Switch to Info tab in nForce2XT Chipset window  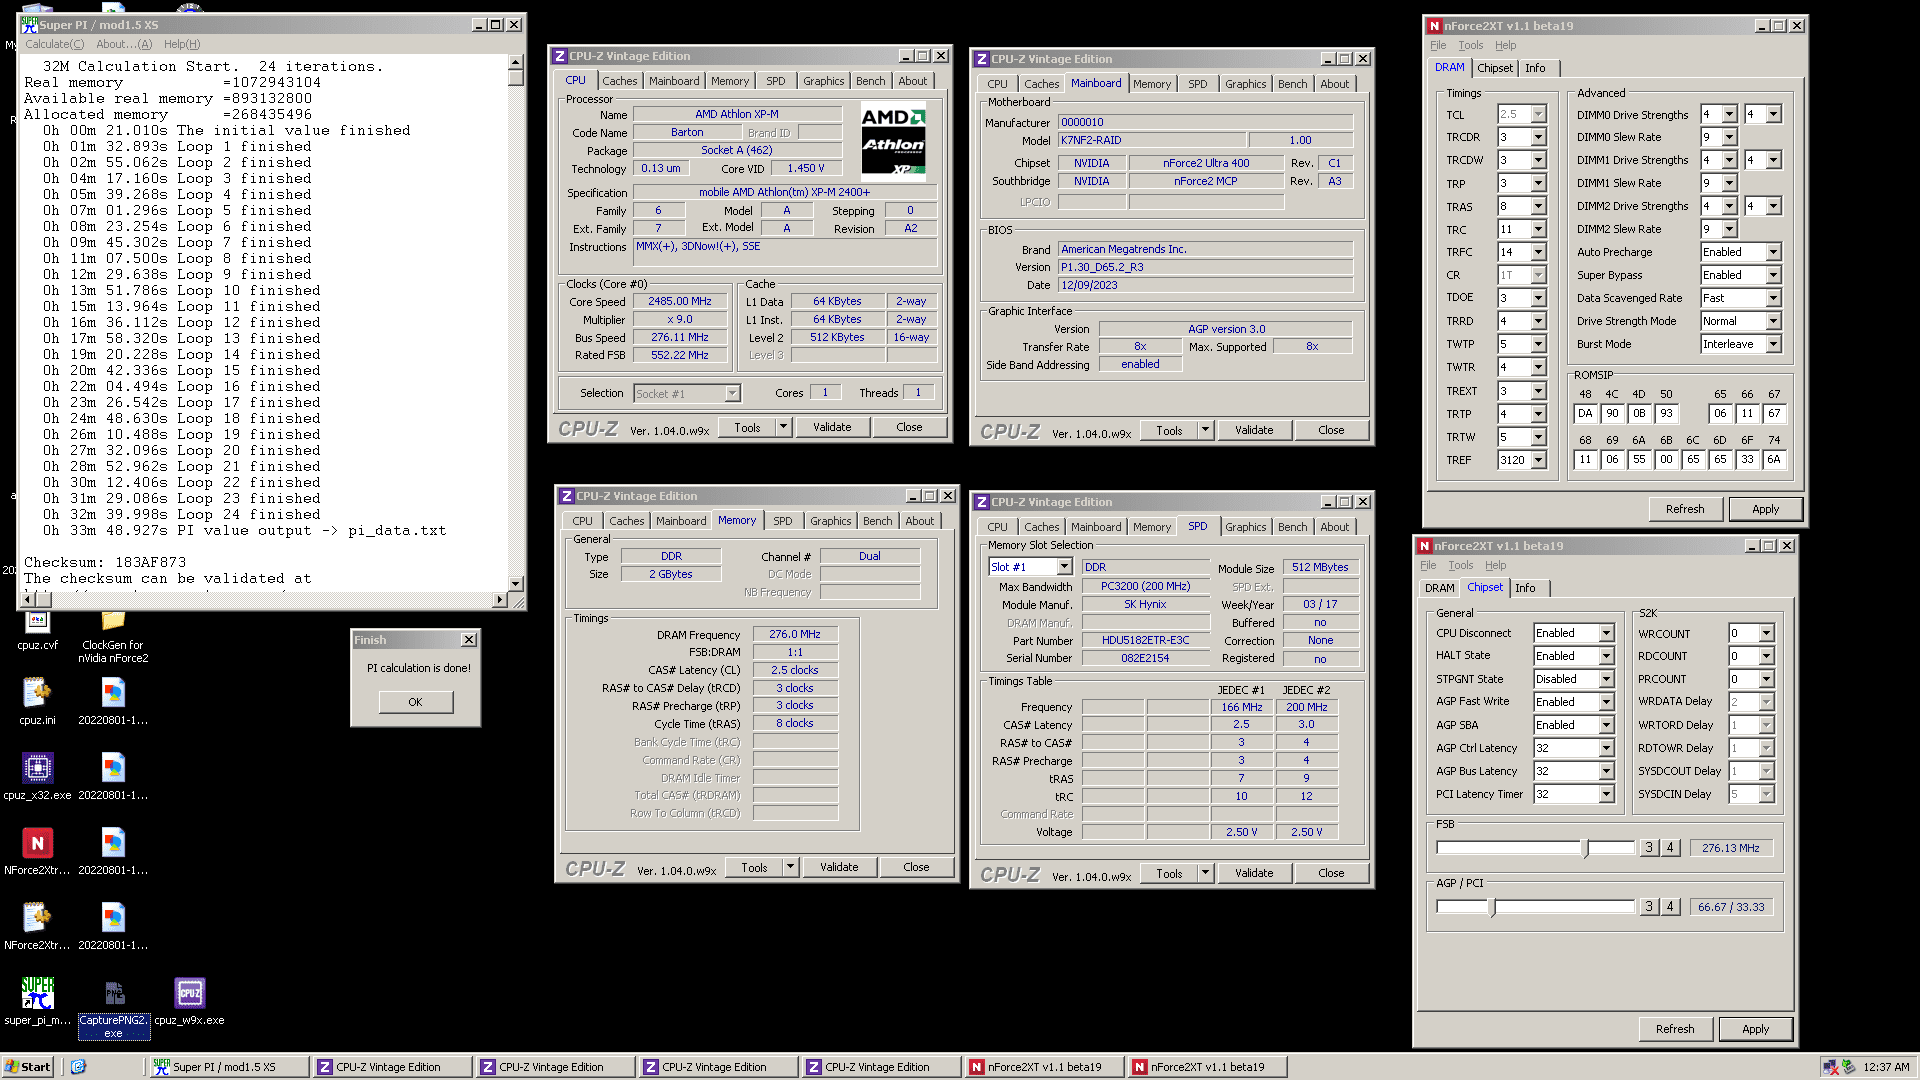(1524, 588)
